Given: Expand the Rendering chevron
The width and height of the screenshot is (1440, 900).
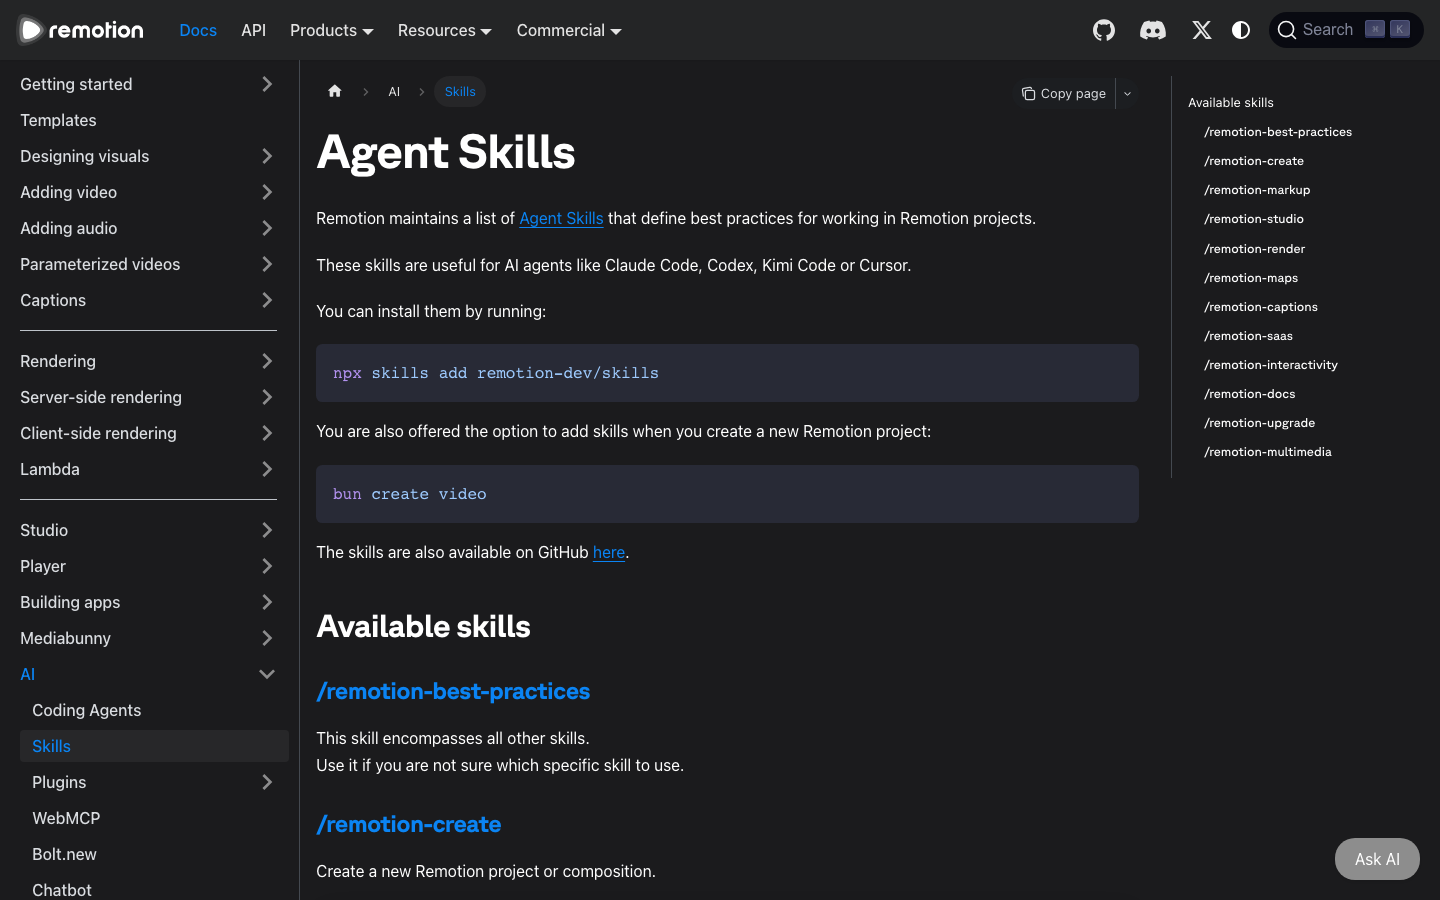Looking at the screenshot, I should 267,361.
